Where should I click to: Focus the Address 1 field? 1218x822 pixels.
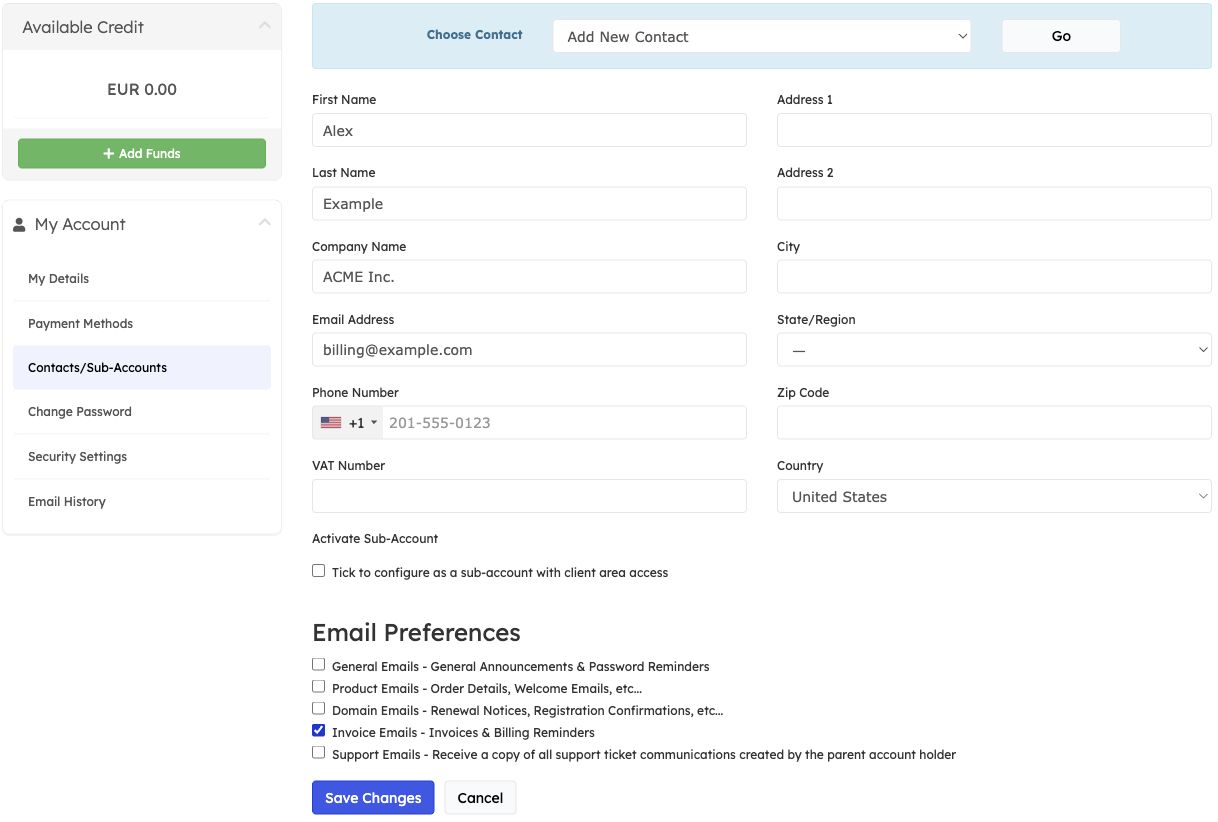[994, 130]
